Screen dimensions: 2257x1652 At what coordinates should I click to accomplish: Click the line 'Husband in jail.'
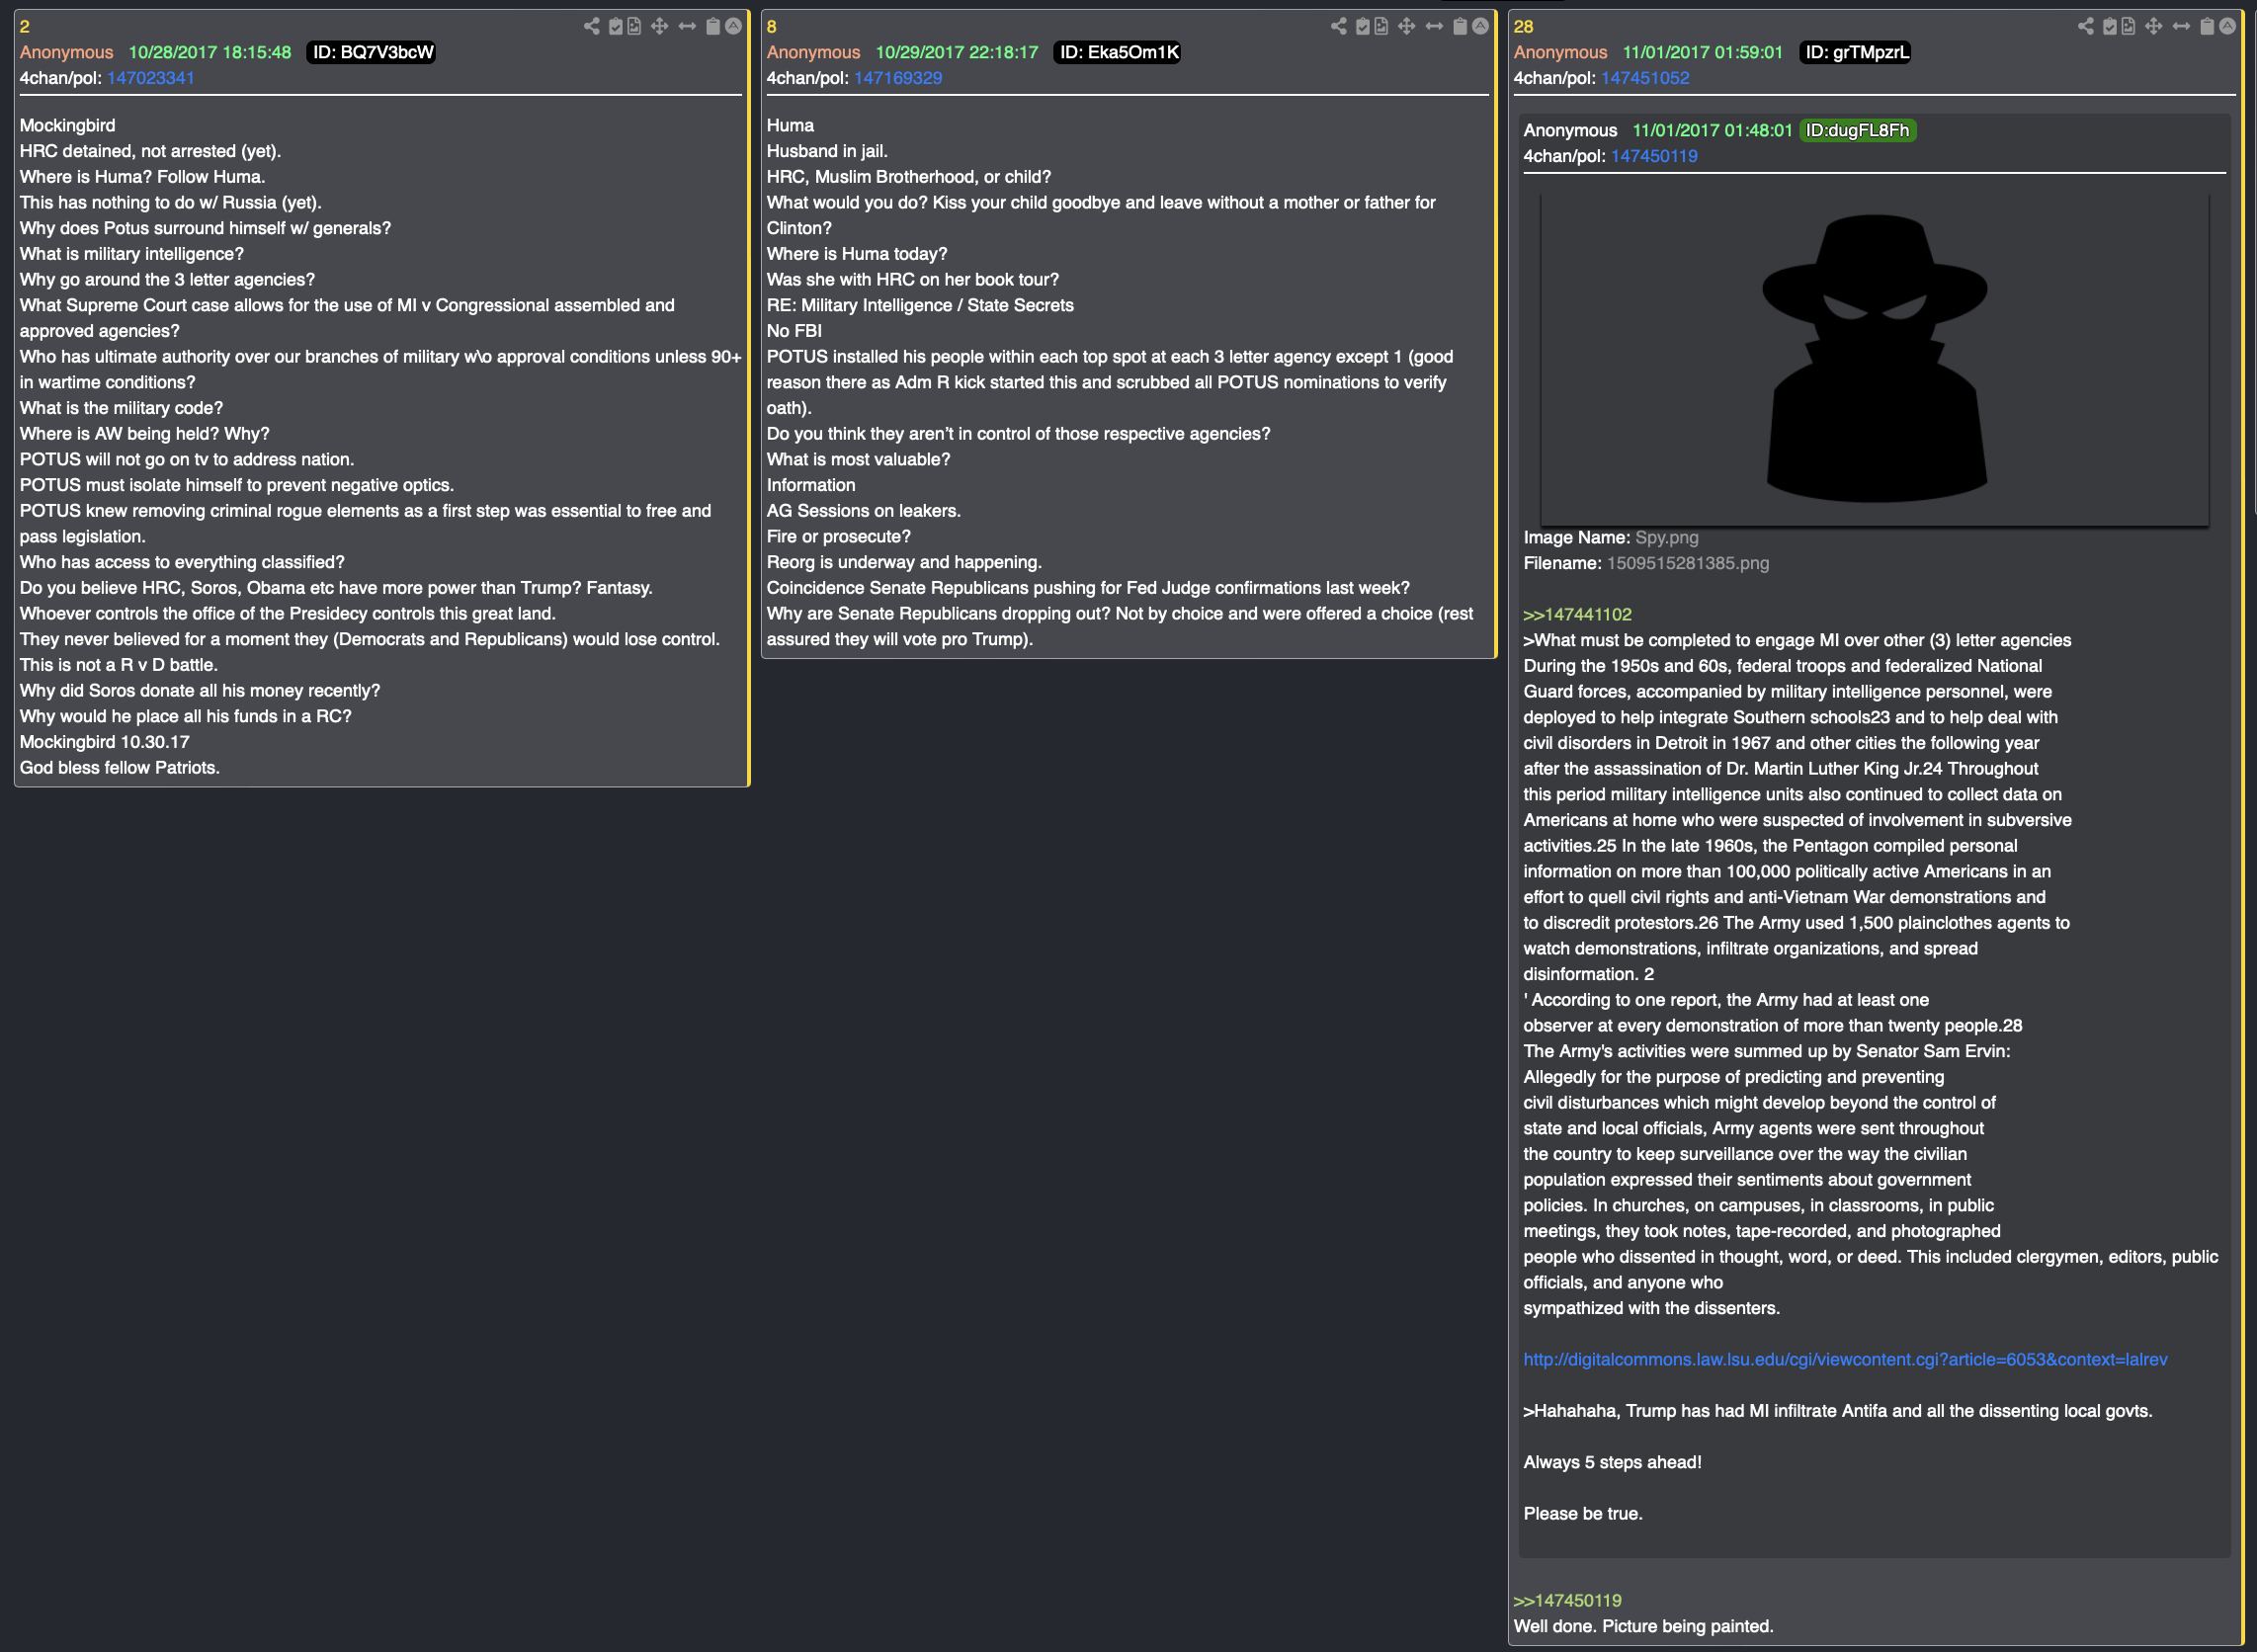[x=827, y=152]
